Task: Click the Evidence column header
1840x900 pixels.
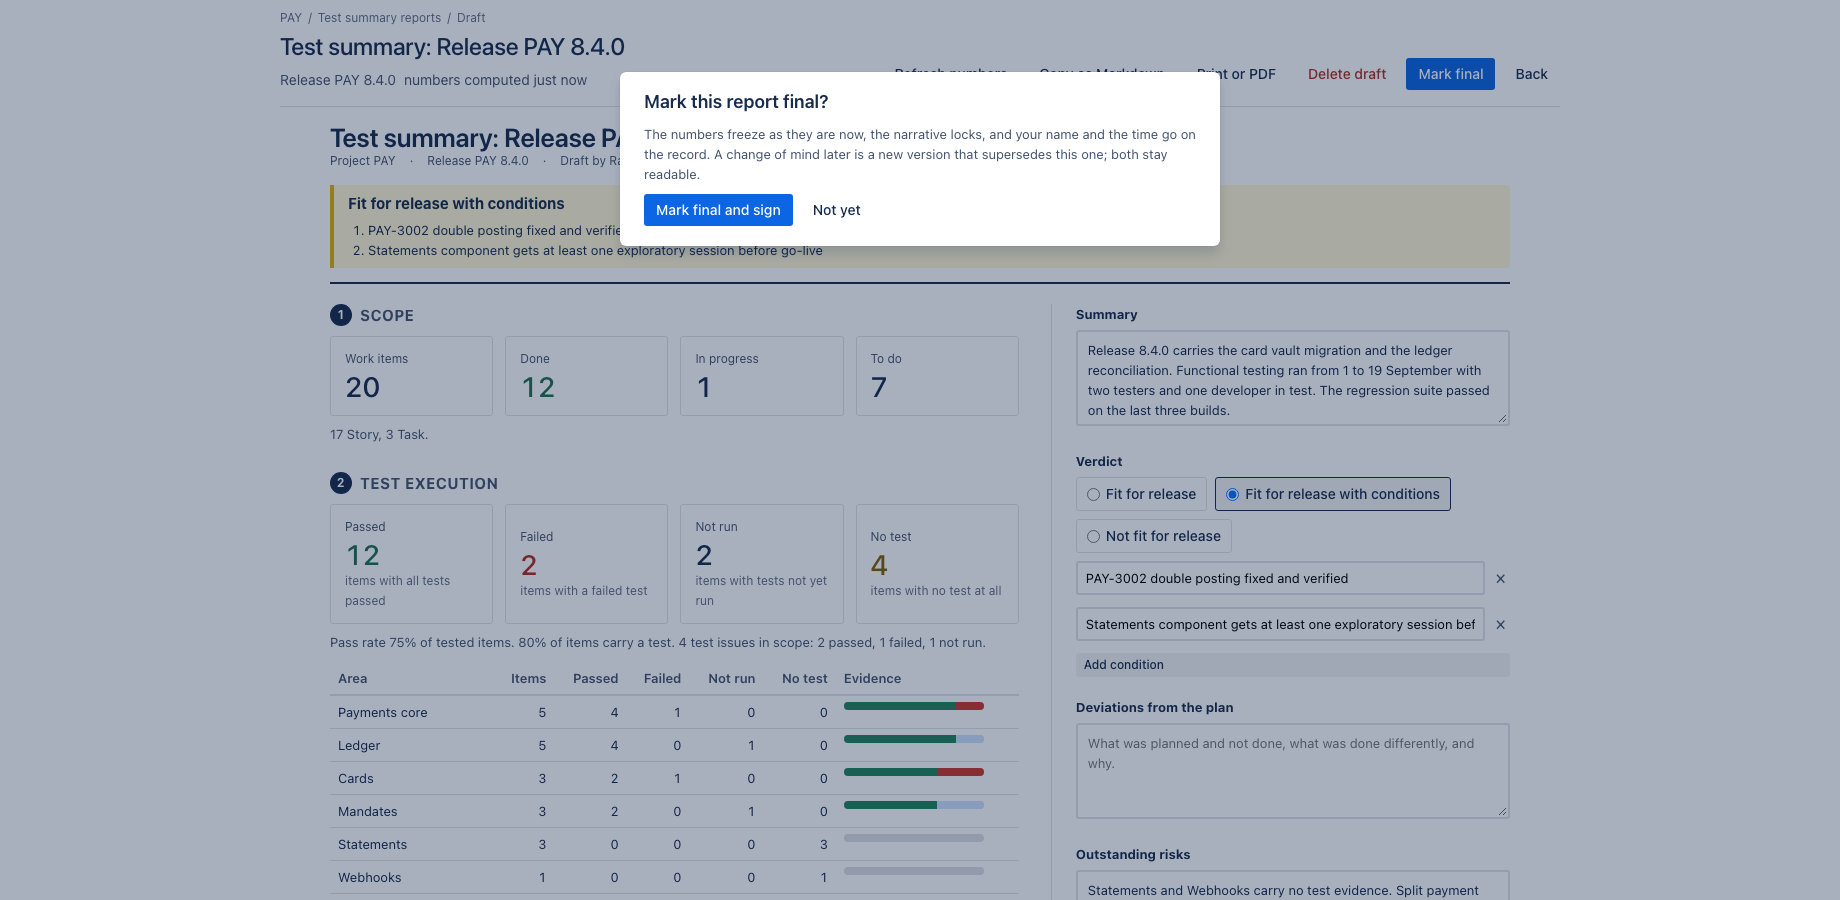Action: (x=872, y=678)
